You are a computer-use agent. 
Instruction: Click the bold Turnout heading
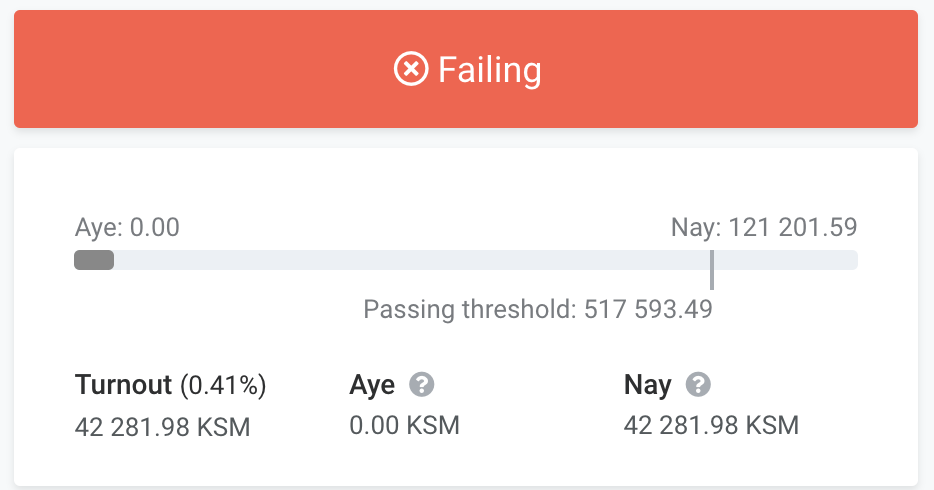click(x=123, y=385)
